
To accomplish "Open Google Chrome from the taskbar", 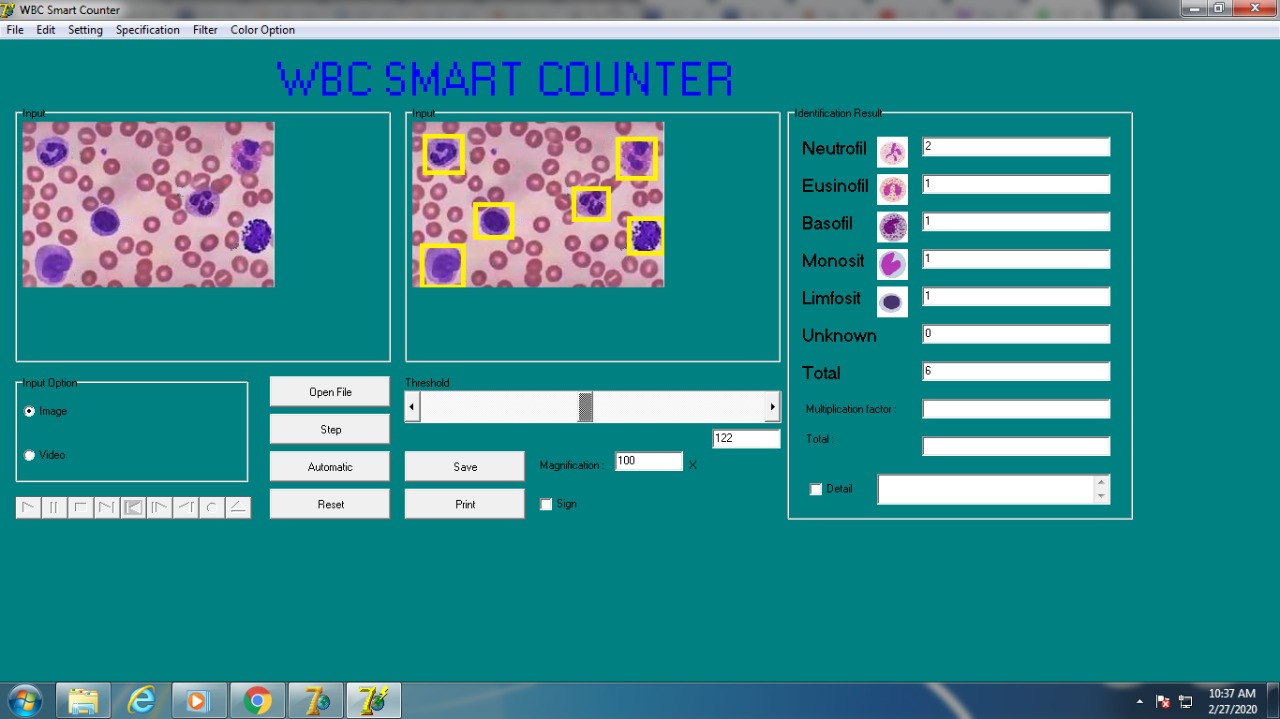I will (257, 701).
